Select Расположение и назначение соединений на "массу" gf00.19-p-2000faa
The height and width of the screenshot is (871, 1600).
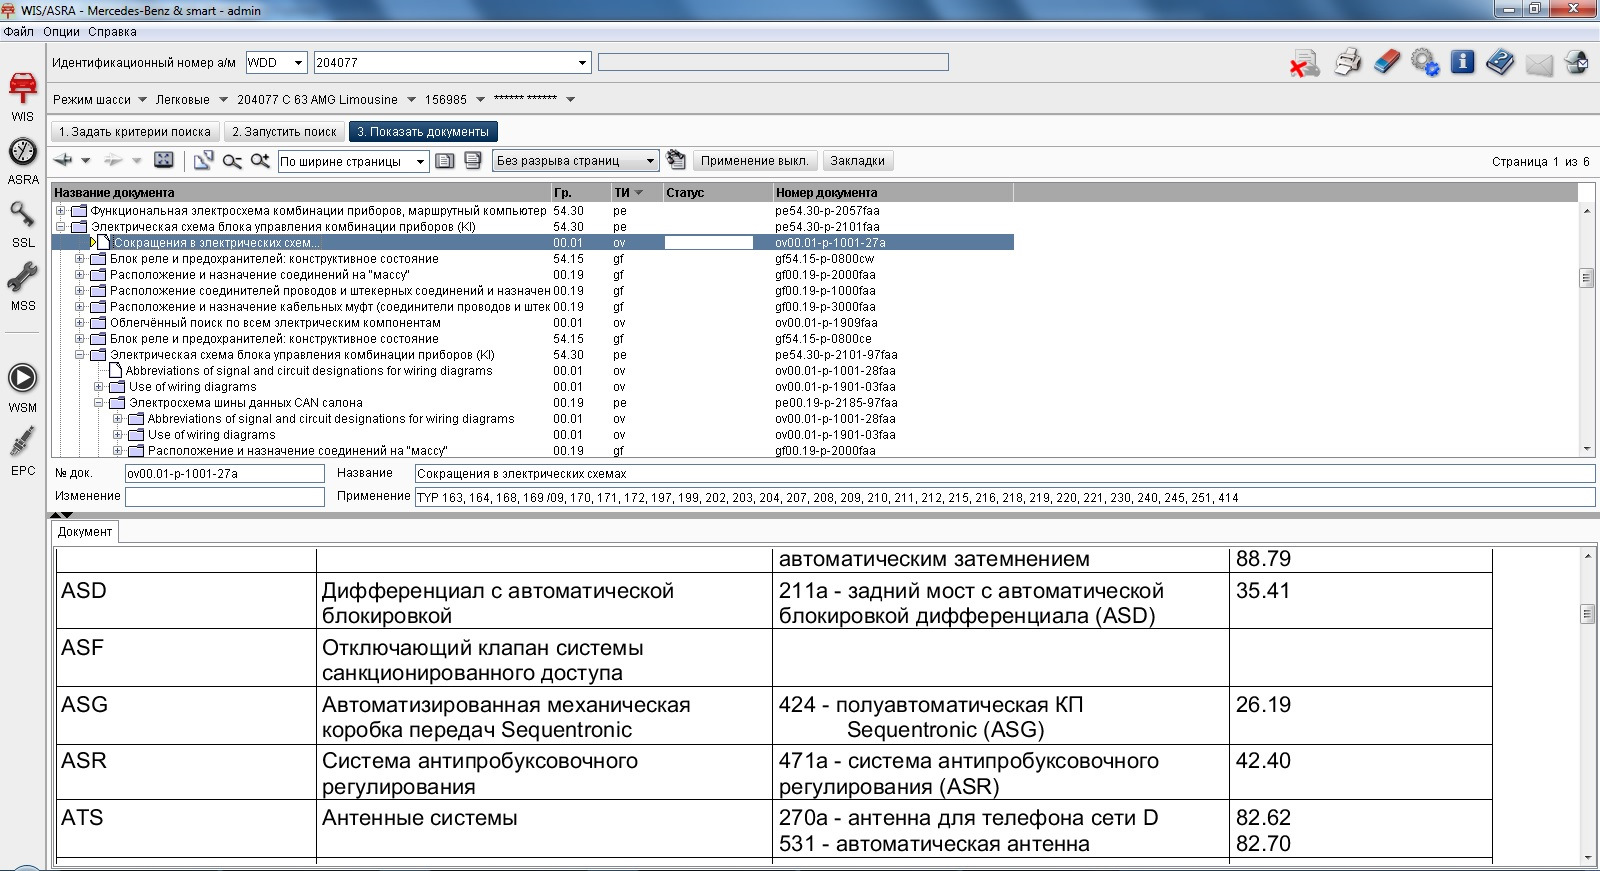(x=259, y=275)
